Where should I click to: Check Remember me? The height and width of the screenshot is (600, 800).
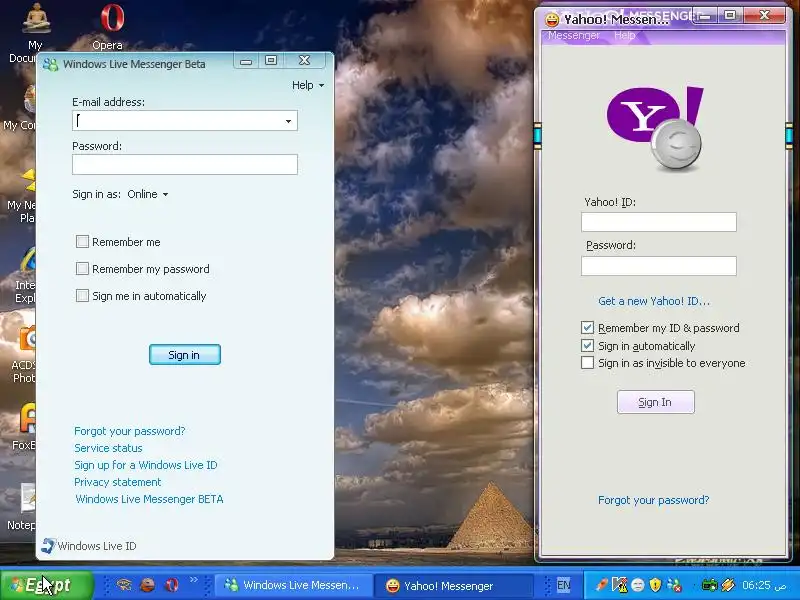click(x=82, y=242)
